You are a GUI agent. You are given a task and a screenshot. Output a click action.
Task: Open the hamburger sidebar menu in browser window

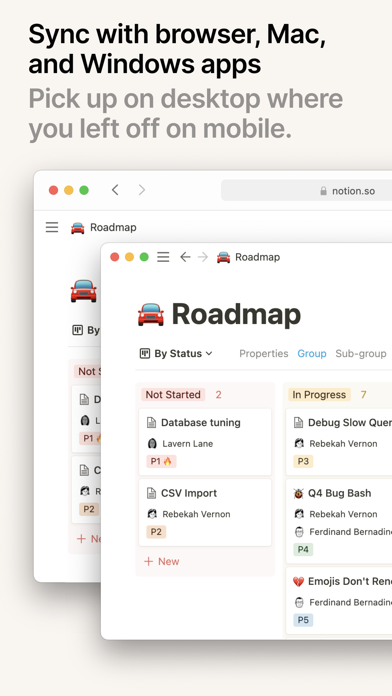(52, 227)
